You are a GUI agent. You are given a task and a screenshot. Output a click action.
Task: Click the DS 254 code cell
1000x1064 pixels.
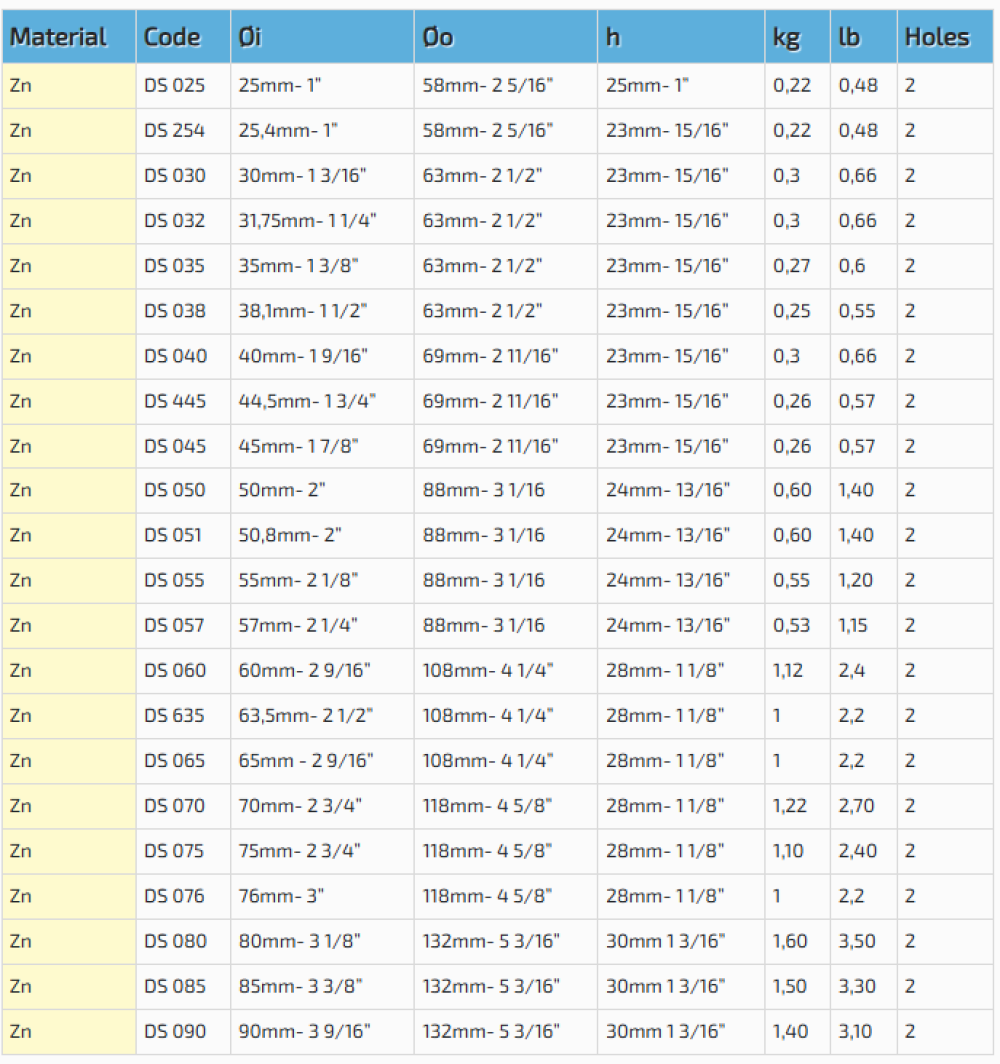[175, 131]
